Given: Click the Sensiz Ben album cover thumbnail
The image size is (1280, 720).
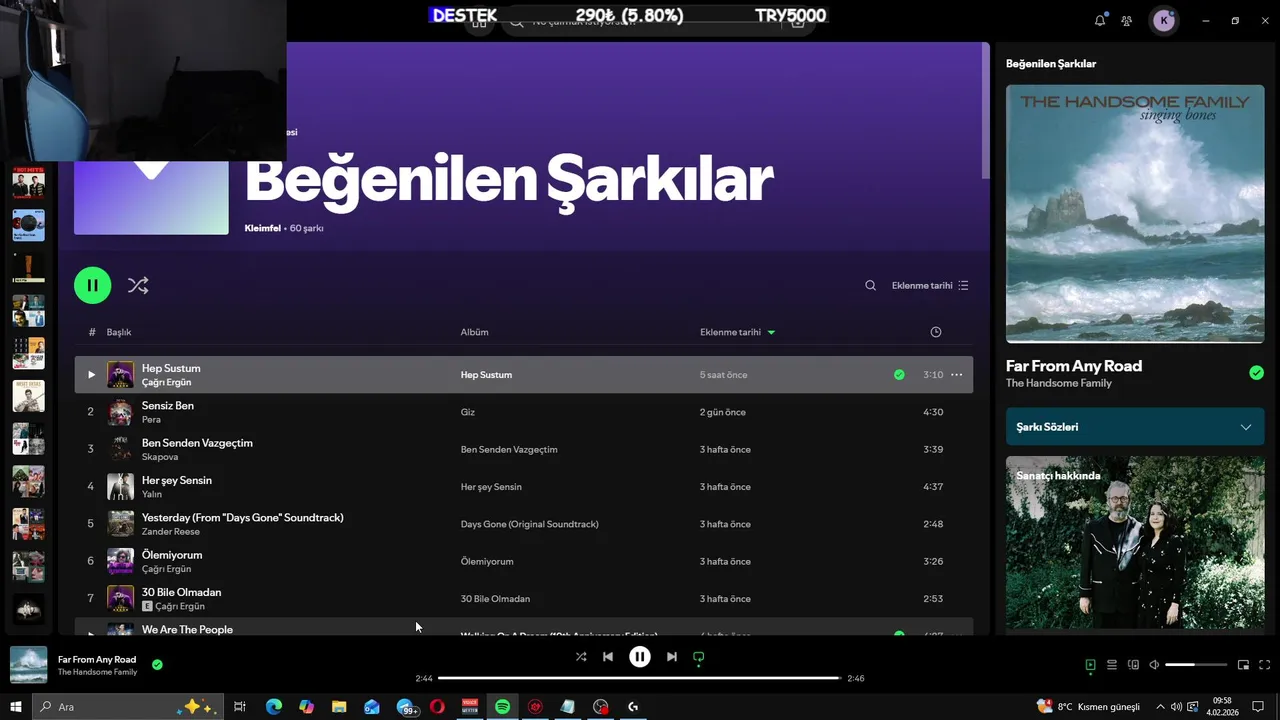Looking at the screenshot, I should pyautogui.click(x=120, y=412).
